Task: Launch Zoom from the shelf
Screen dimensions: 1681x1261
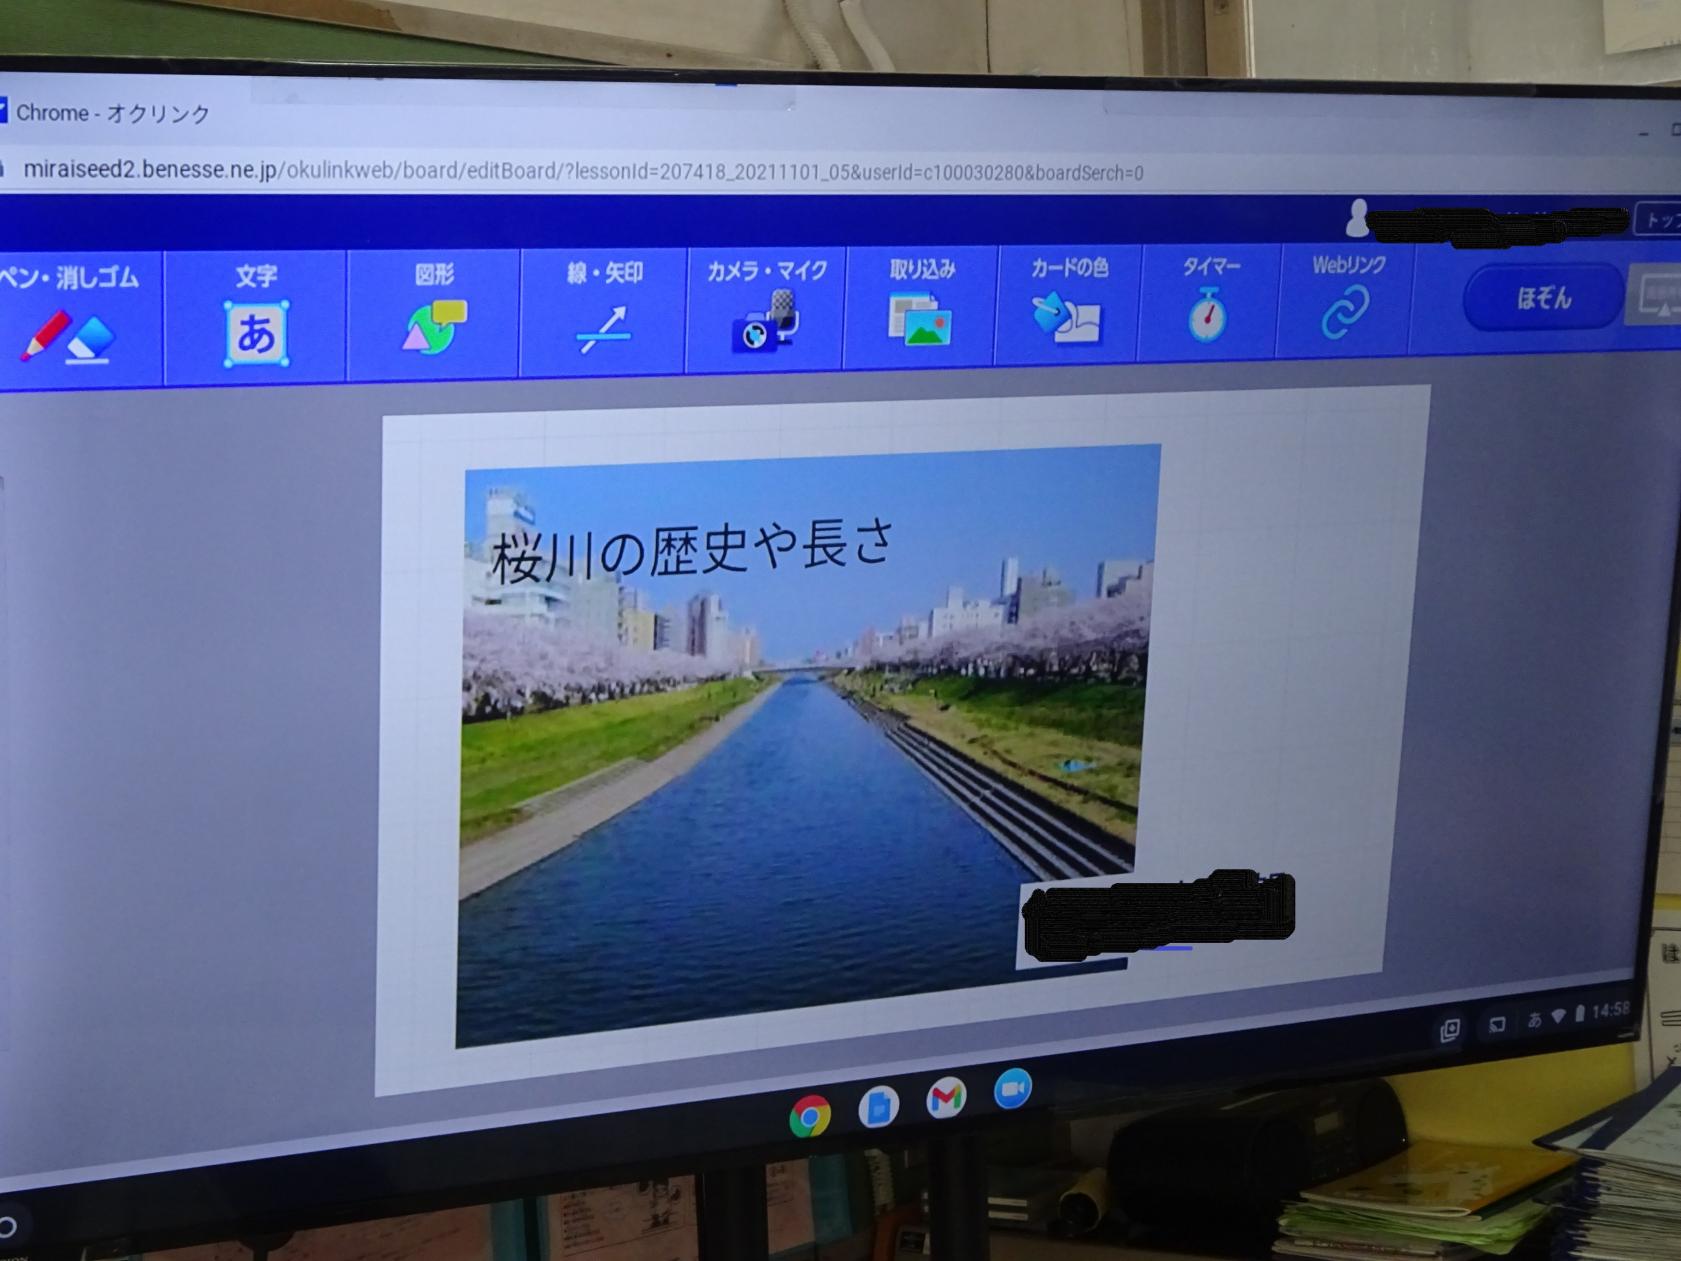Action: click(1013, 1089)
